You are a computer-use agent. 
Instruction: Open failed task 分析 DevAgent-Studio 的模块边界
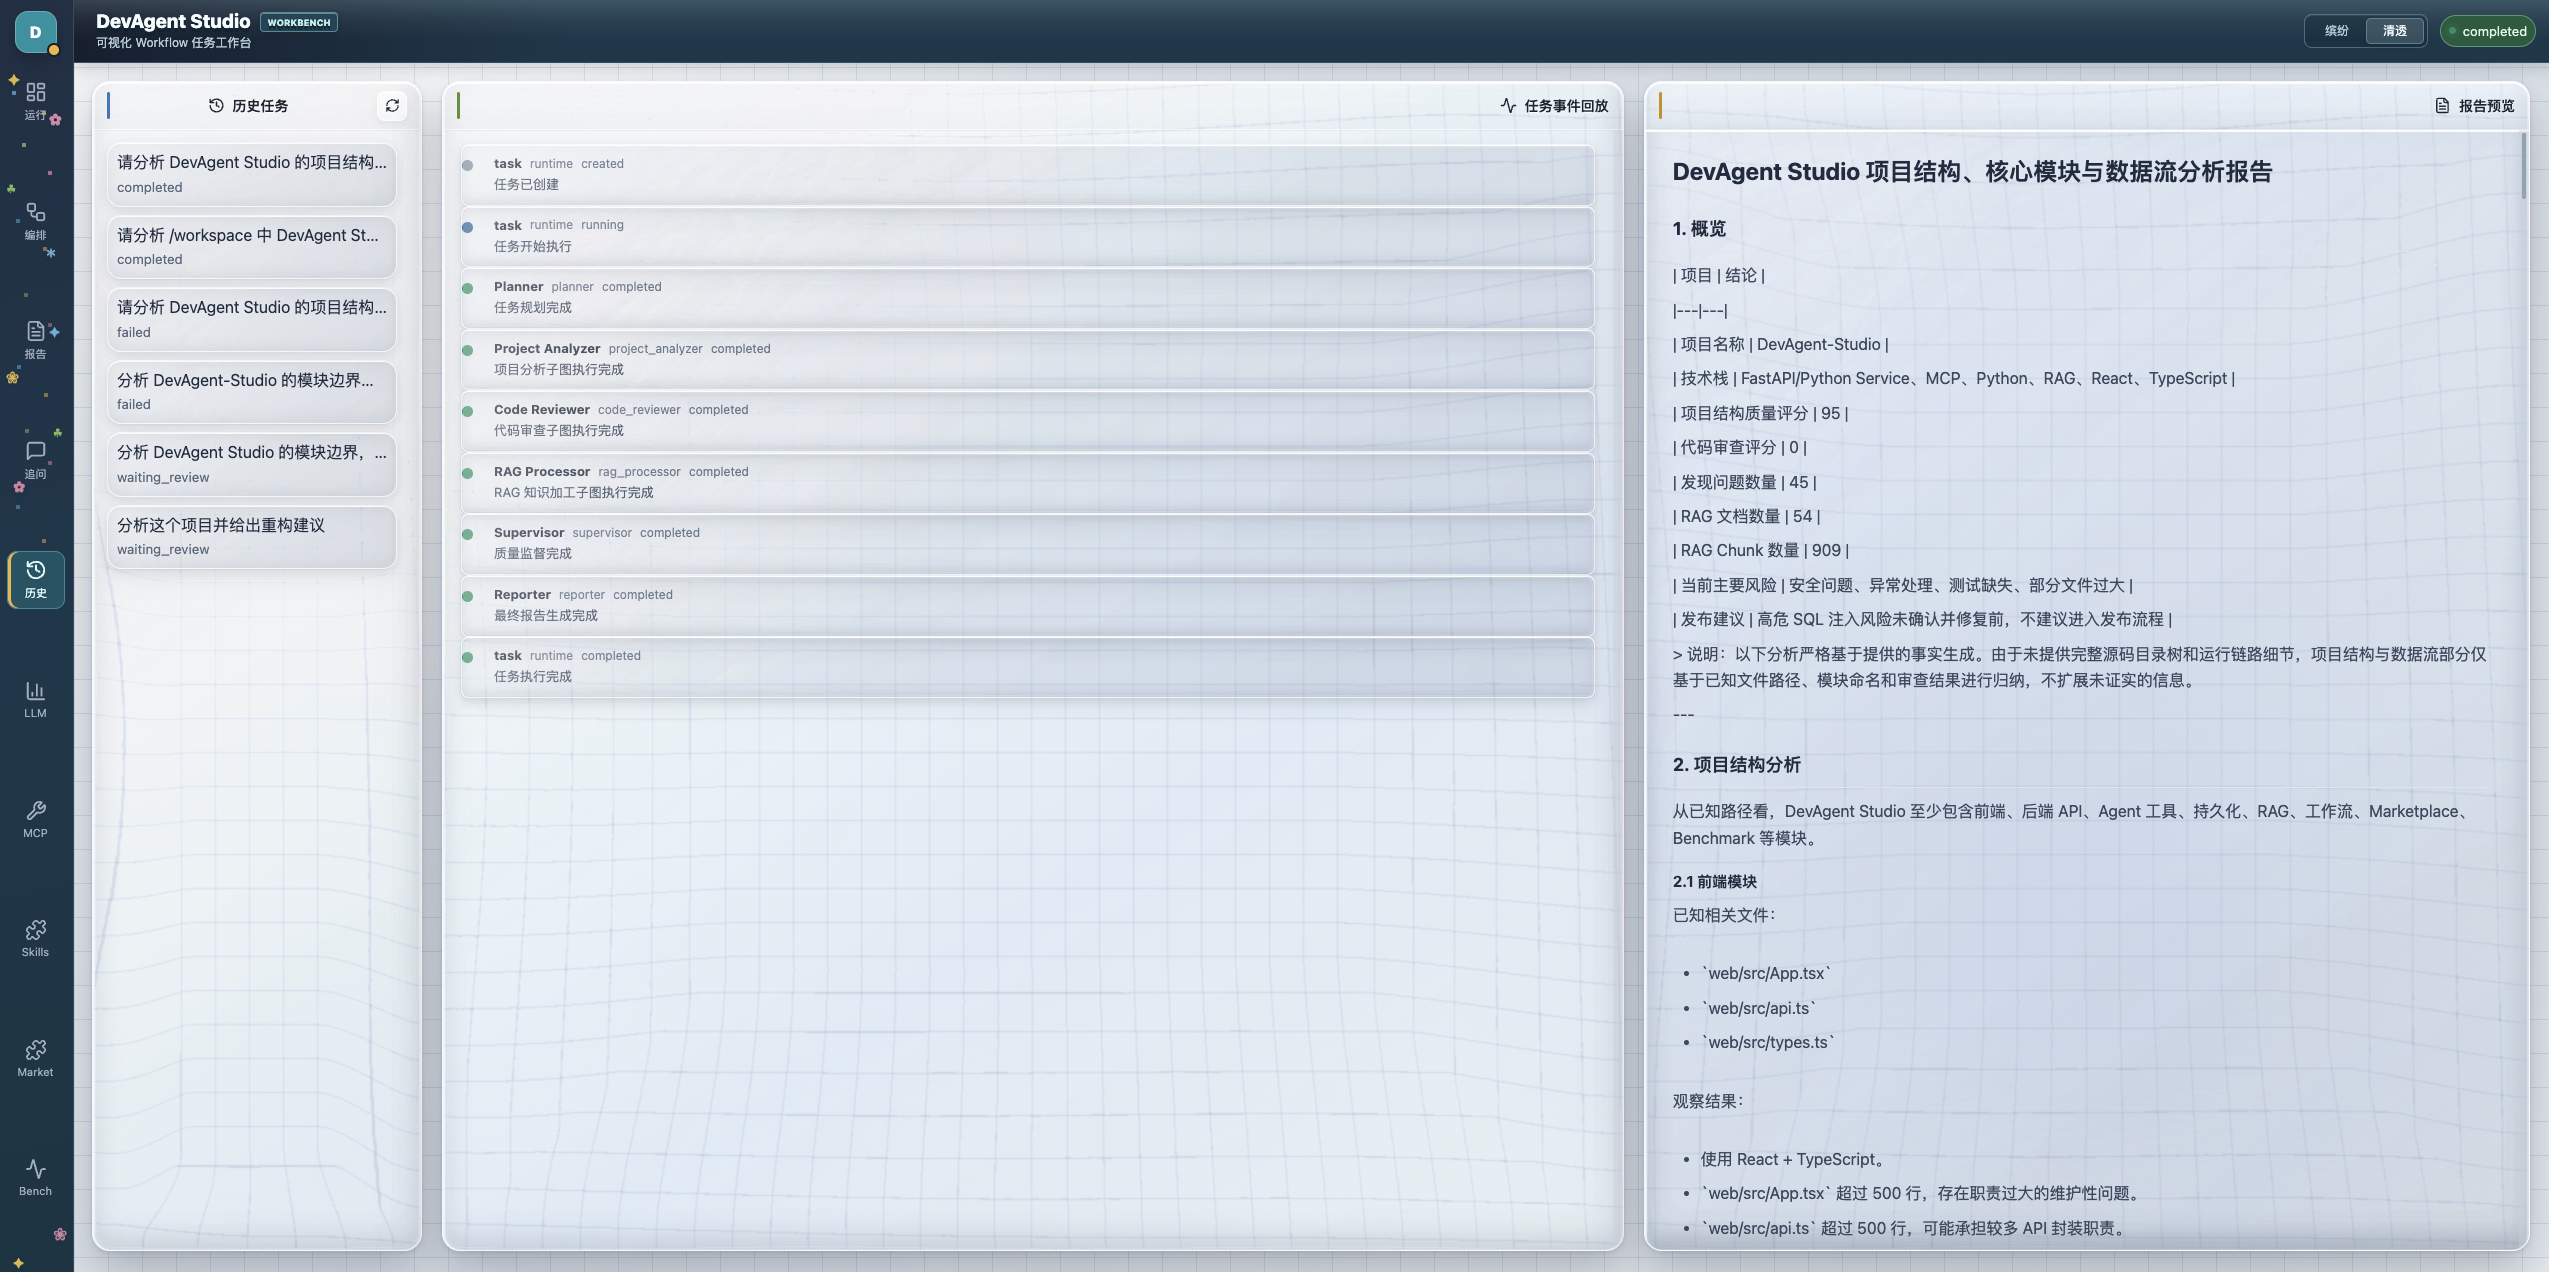point(251,392)
